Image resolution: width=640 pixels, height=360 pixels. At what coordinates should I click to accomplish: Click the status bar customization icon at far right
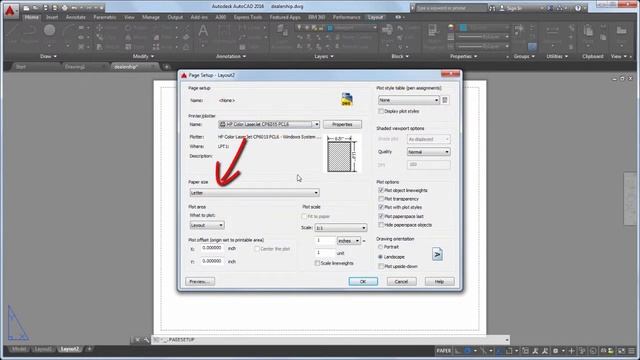click(x=631, y=351)
